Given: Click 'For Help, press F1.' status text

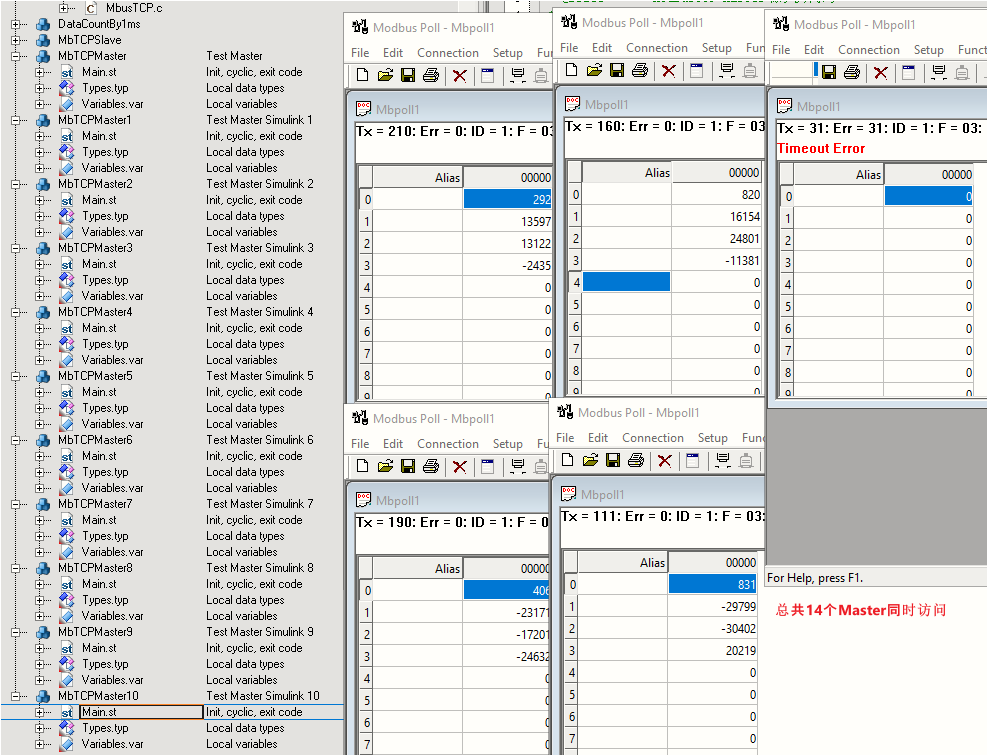Looking at the screenshot, I should click(815, 578).
